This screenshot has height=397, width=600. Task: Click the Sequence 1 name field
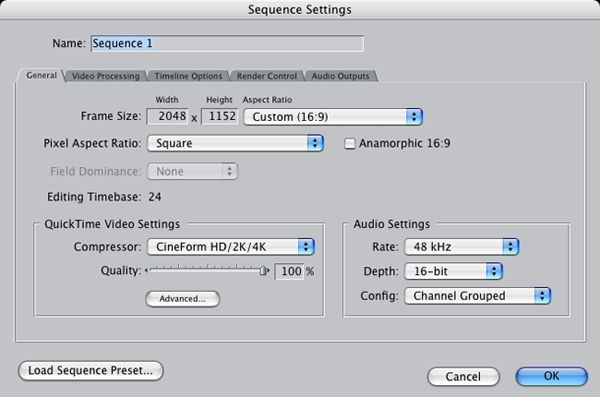click(x=227, y=43)
